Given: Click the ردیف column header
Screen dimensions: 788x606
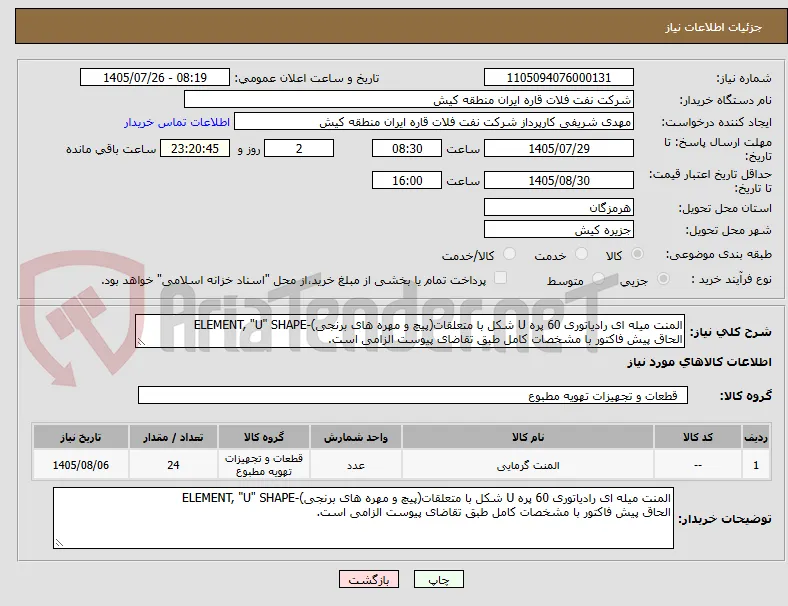Looking at the screenshot, I should click(x=756, y=437).
